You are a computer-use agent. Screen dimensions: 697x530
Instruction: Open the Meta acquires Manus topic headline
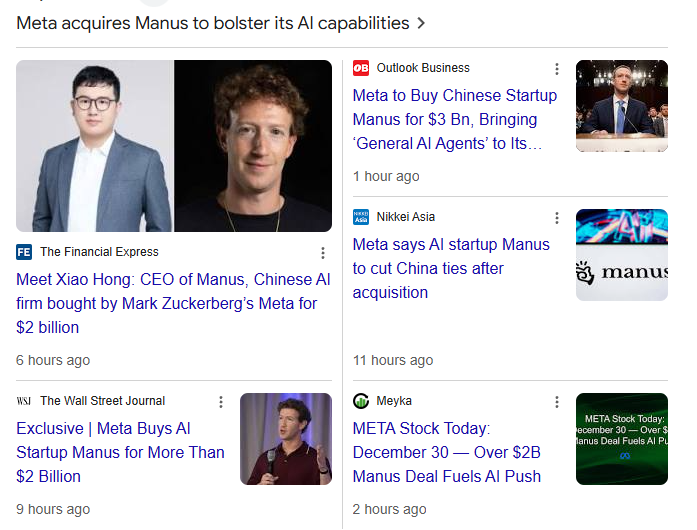(x=213, y=23)
